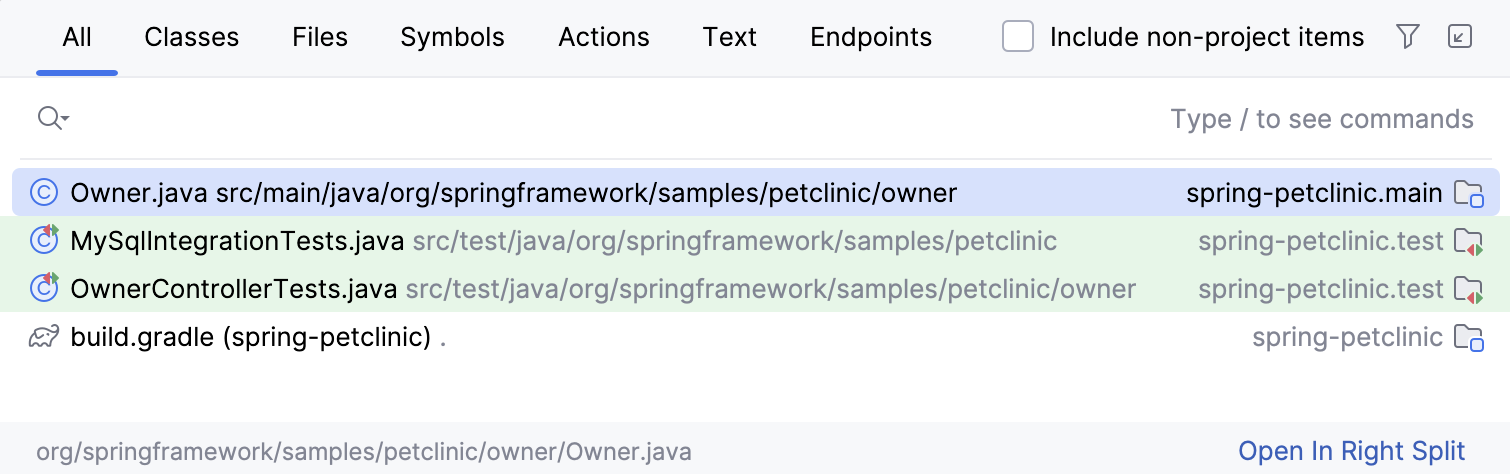Viewport: 1510px width, 474px height.
Task: Enable Include non-project items checkbox
Action: tap(1018, 38)
